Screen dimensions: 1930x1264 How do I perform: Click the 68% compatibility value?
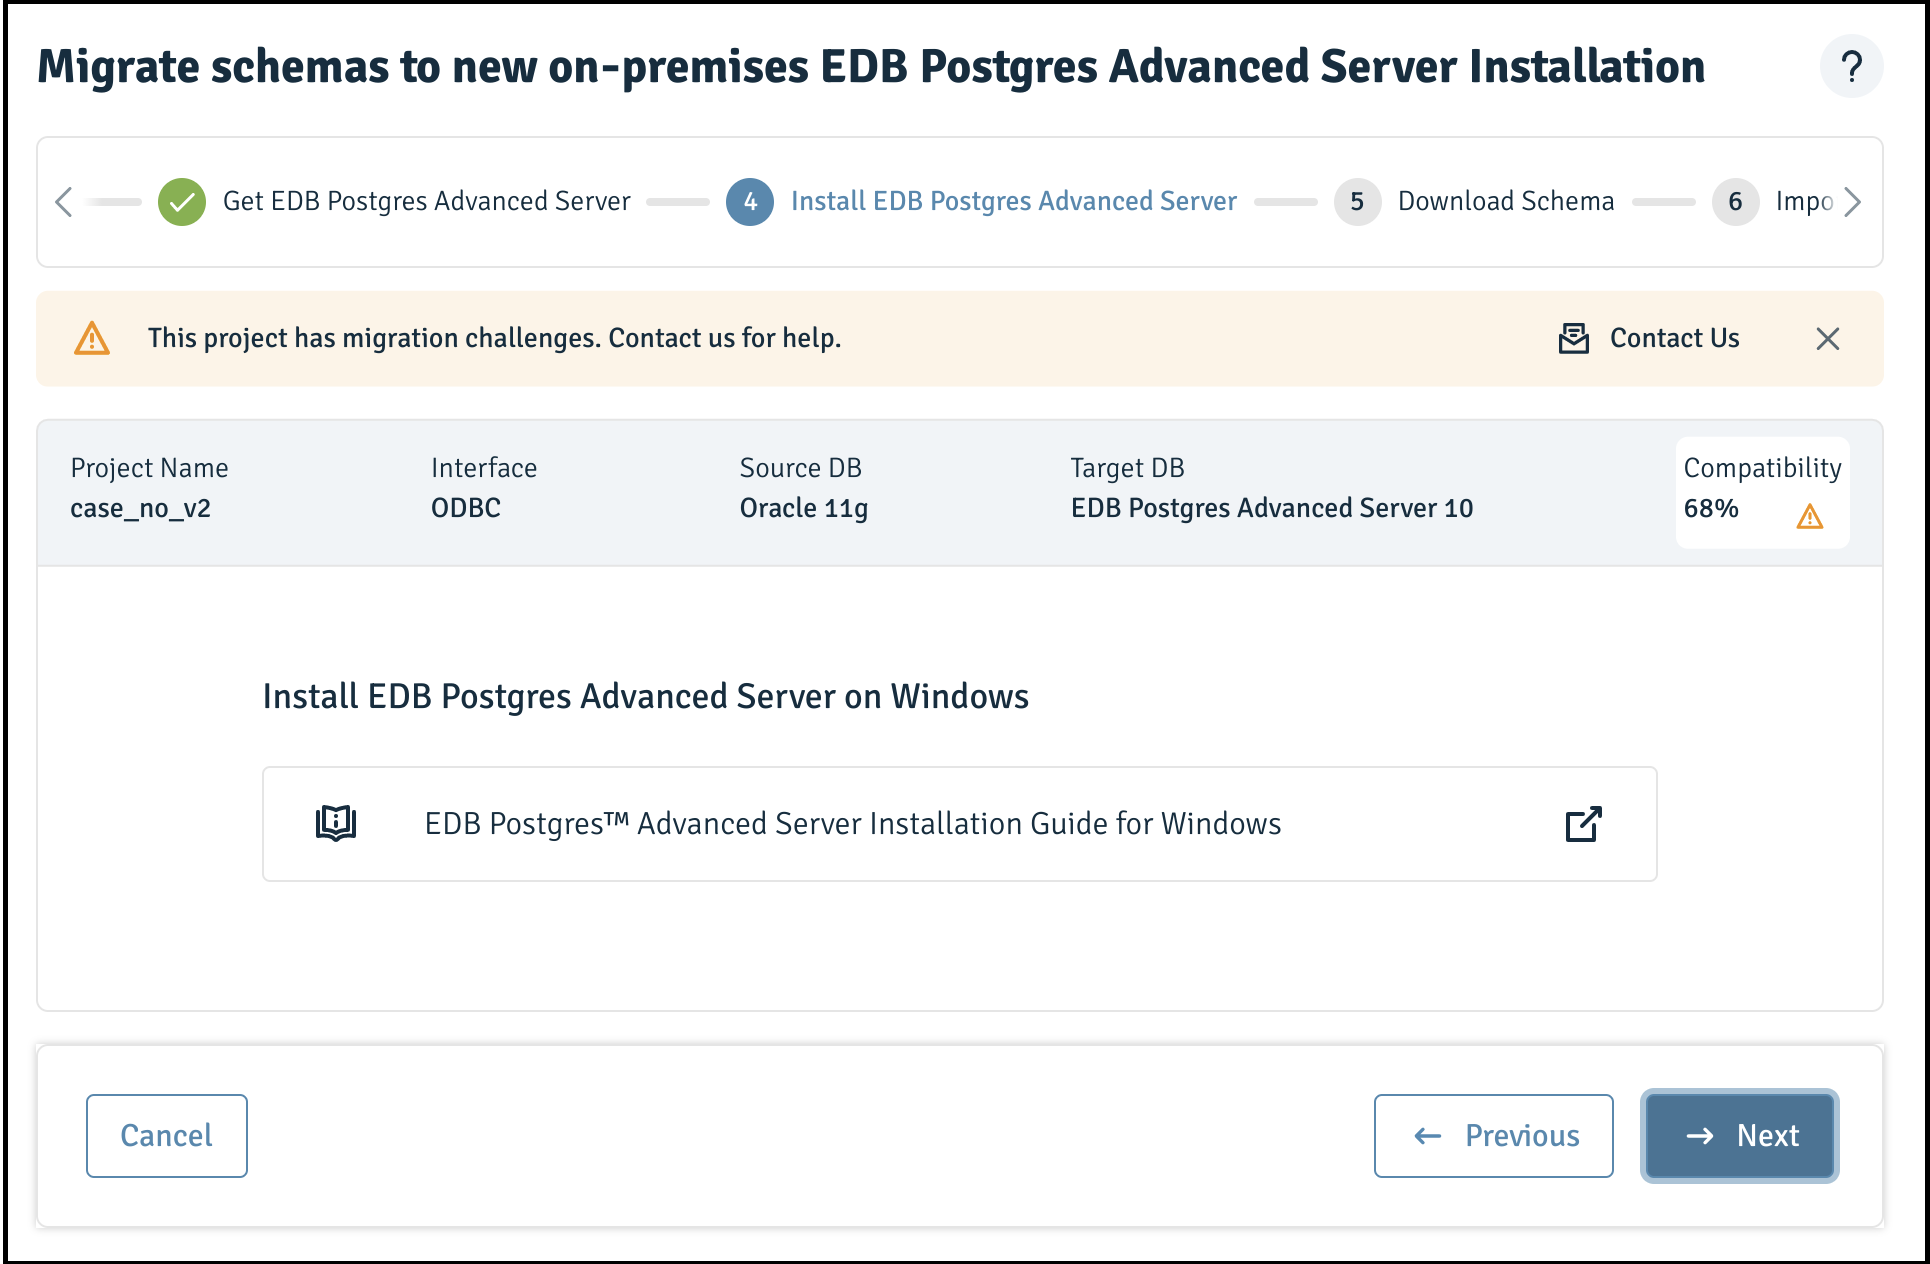(1711, 508)
